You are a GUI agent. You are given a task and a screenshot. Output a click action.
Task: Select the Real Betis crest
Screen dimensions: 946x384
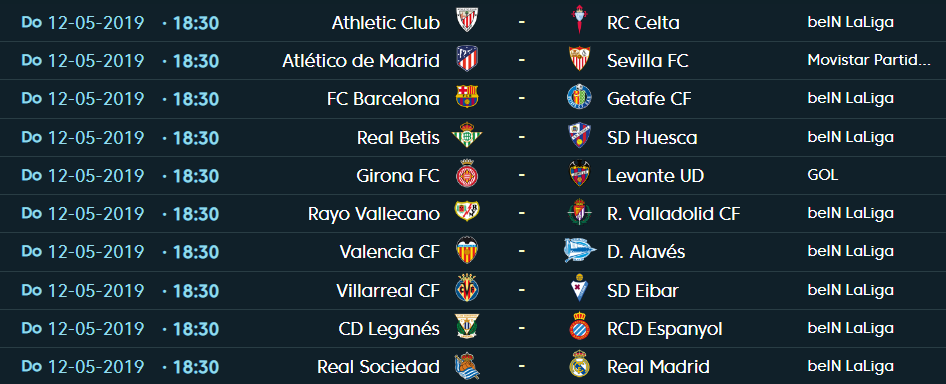(x=466, y=136)
